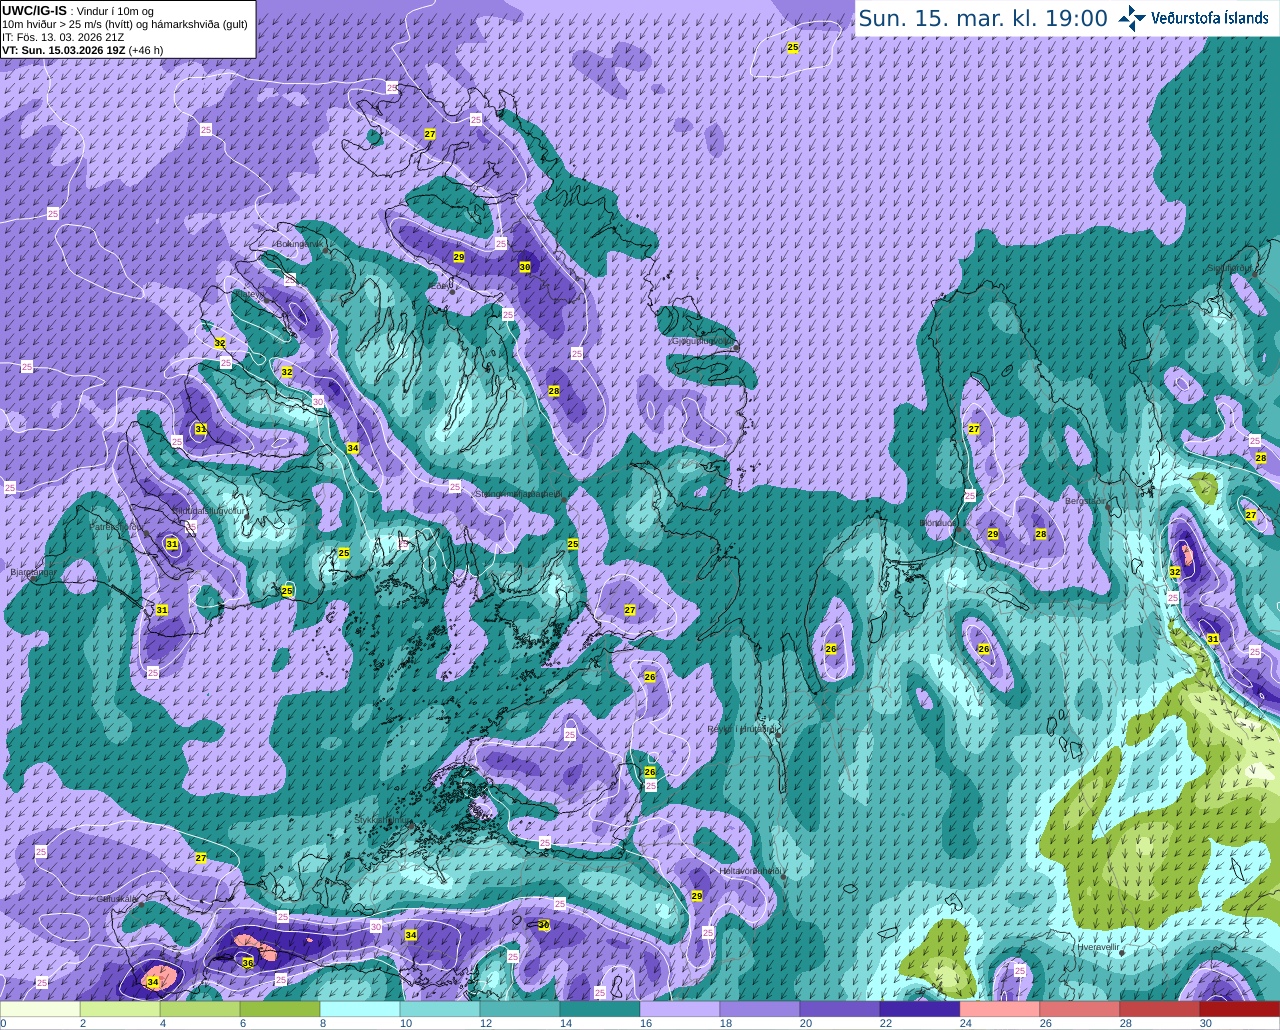
Task: Pick the light cyan legend swatch between 8 and 10
Action: [360, 1009]
